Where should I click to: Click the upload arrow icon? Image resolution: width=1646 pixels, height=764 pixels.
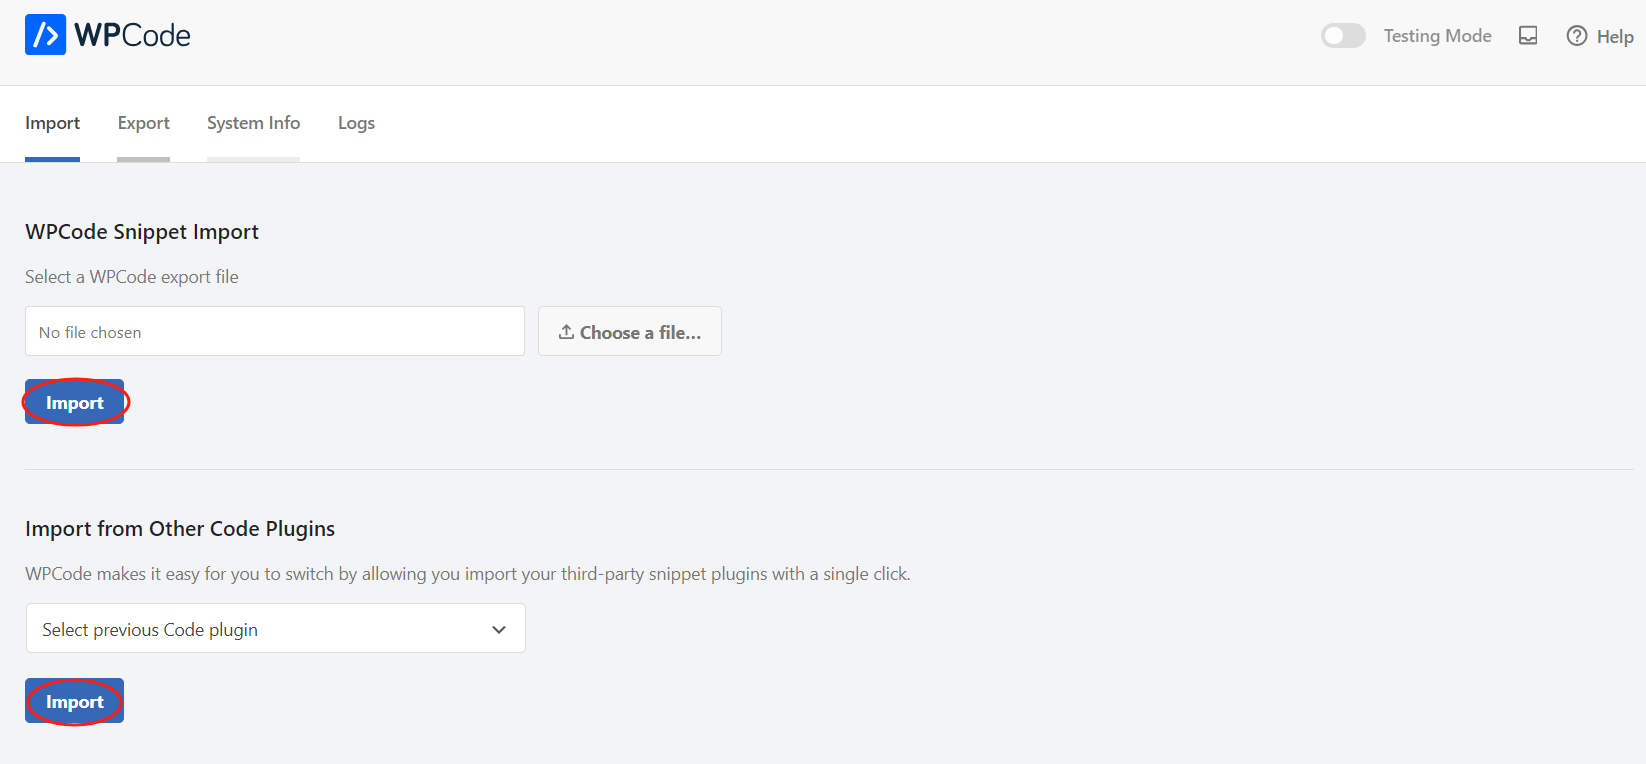(566, 332)
